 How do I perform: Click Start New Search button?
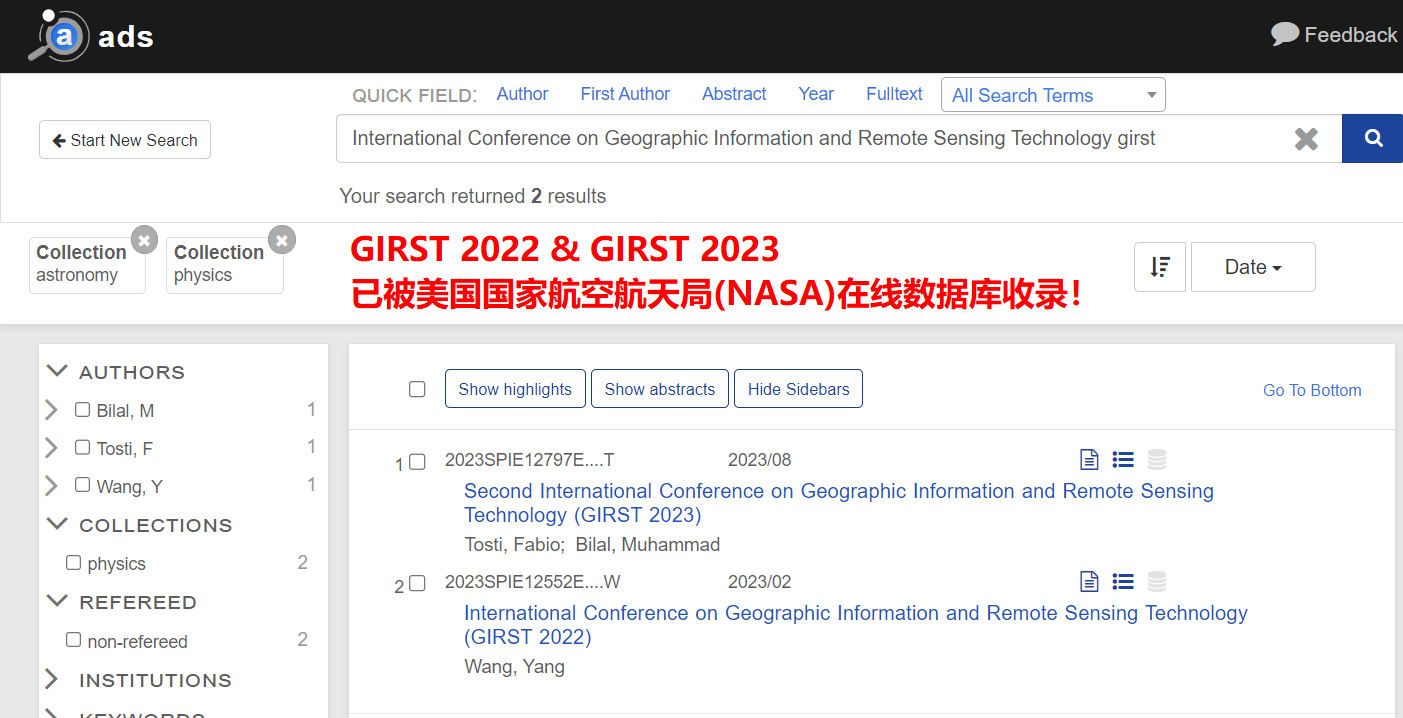click(125, 140)
